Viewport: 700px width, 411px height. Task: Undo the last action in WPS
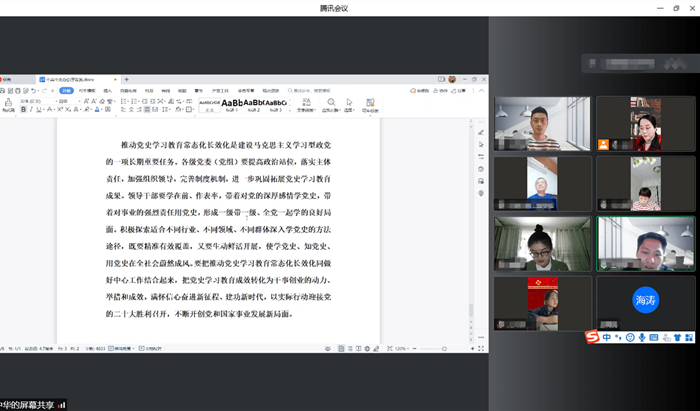tap(33, 91)
